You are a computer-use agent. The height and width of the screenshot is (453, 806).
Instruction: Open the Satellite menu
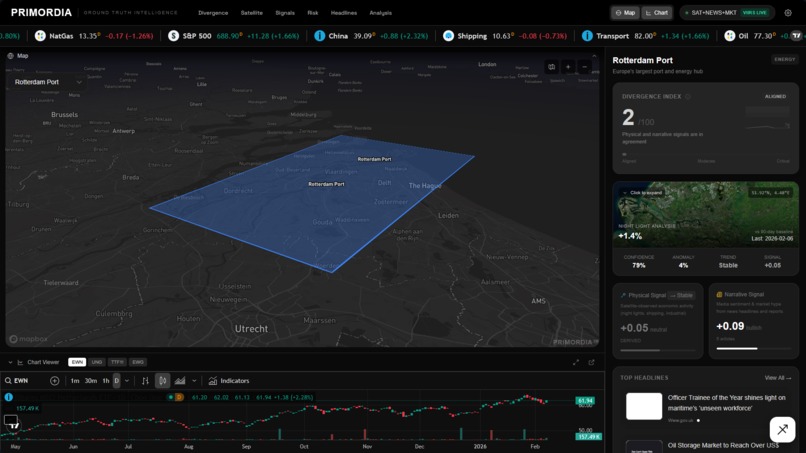click(251, 13)
